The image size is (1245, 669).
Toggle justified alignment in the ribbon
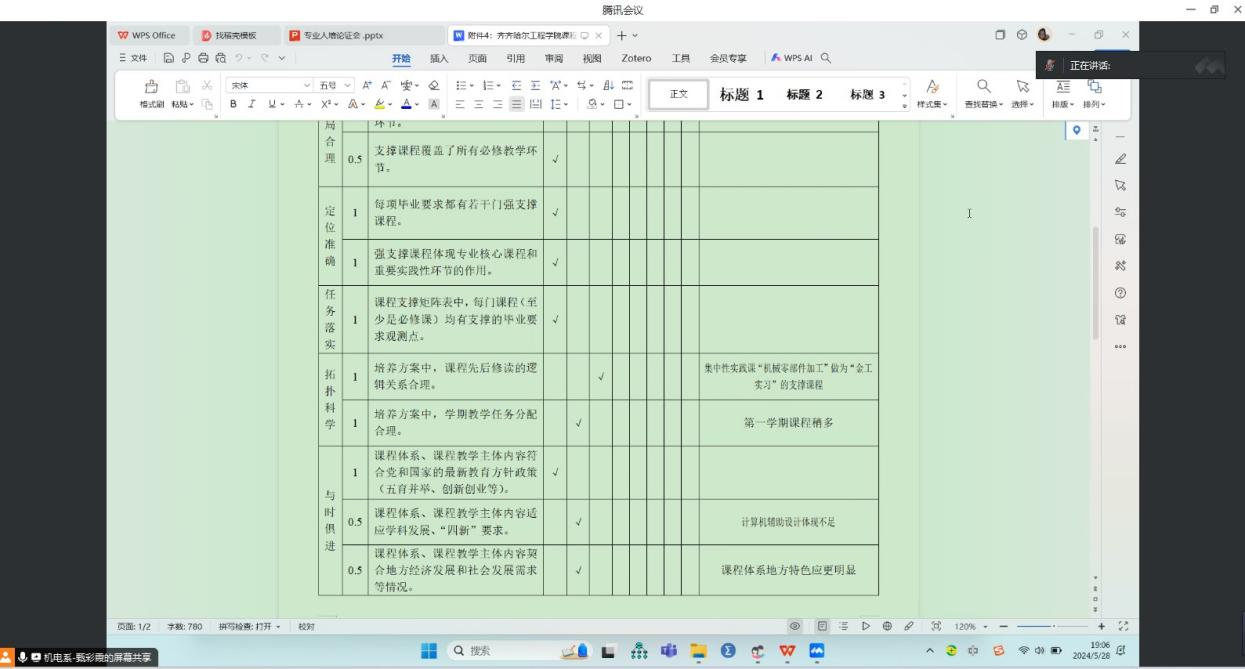click(x=515, y=103)
